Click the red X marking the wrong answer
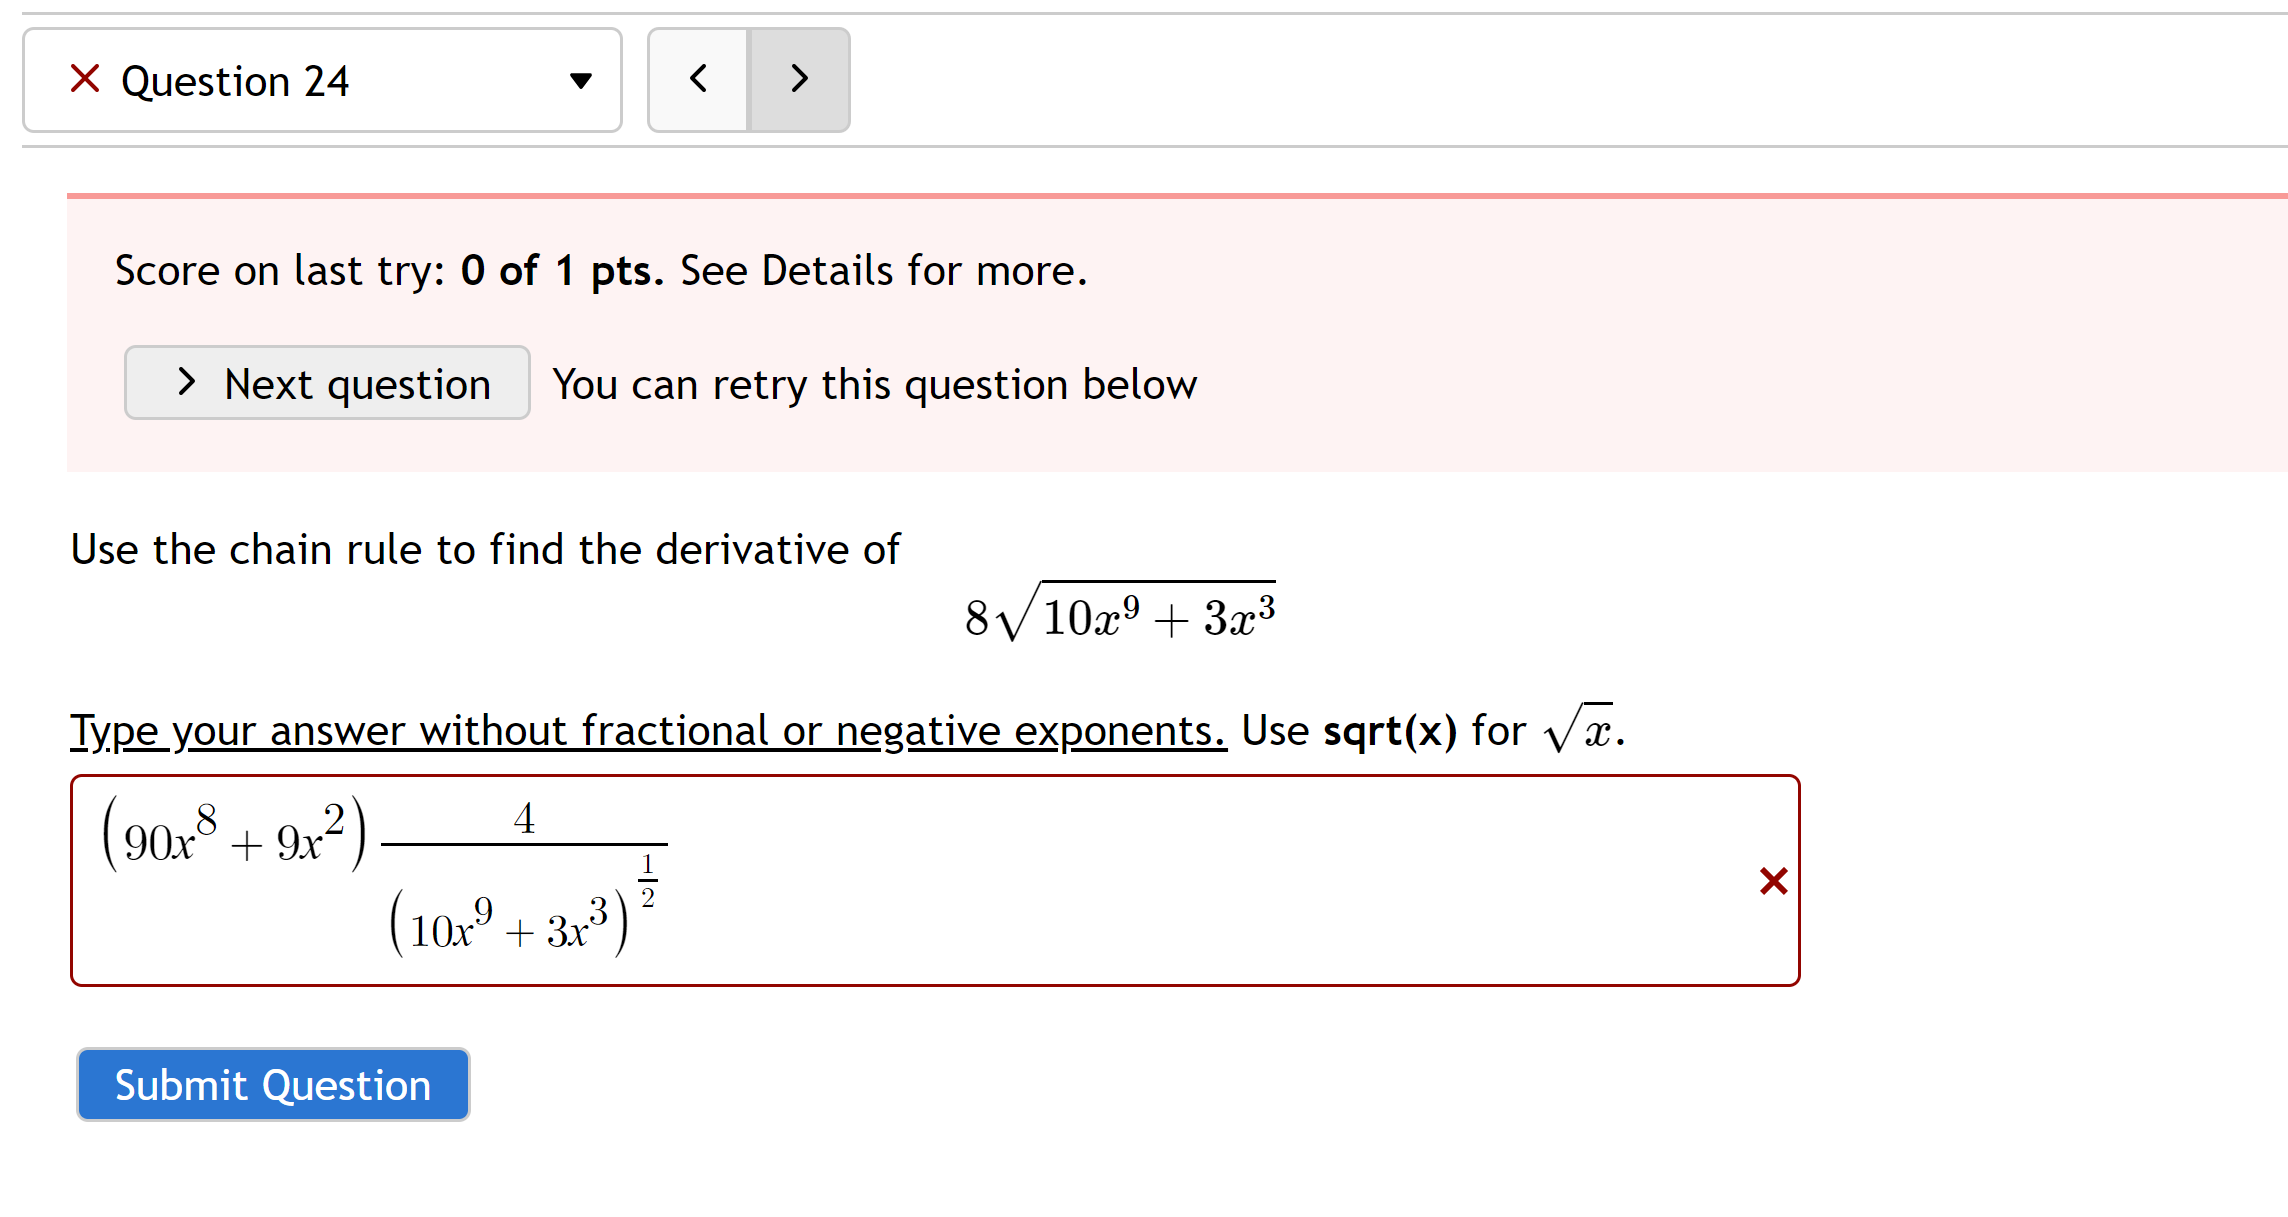The image size is (2288, 1217). tap(1773, 881)
